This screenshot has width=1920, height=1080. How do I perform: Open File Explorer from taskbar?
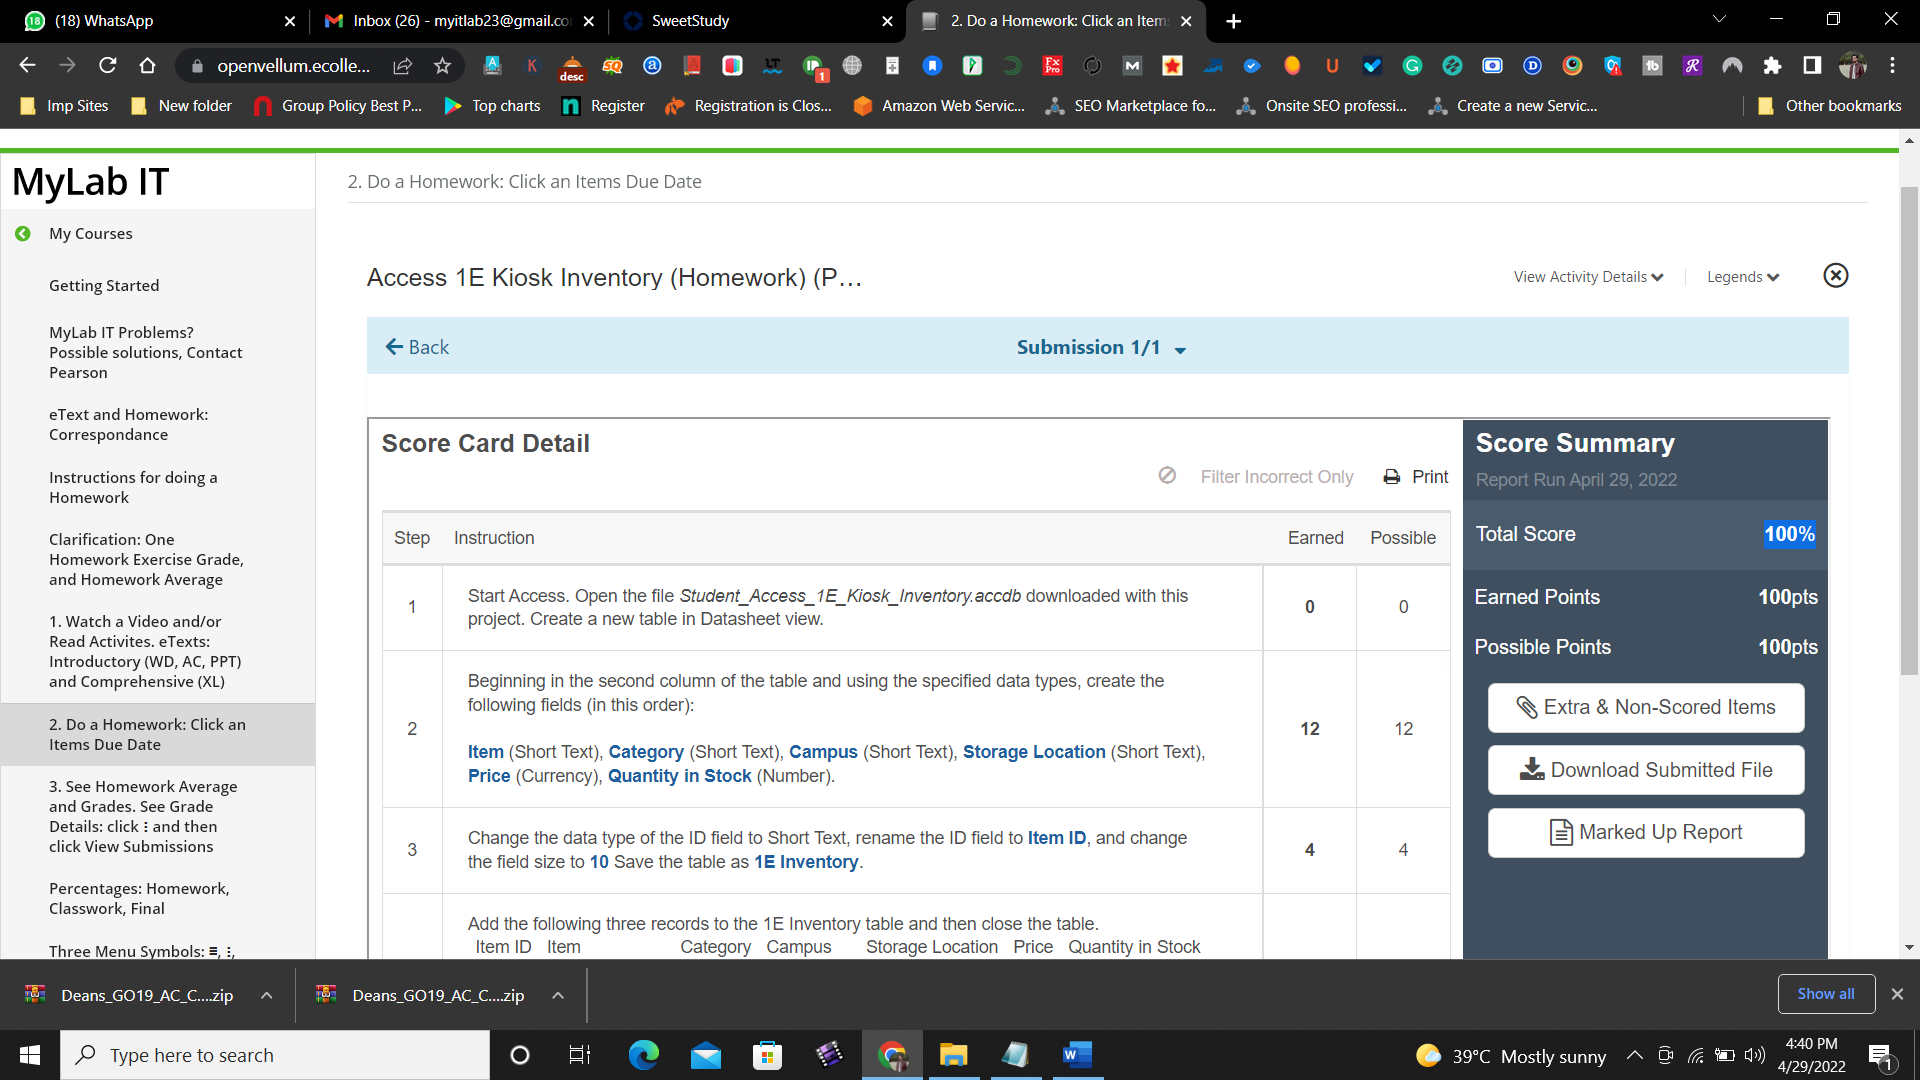coord(953,1055)
